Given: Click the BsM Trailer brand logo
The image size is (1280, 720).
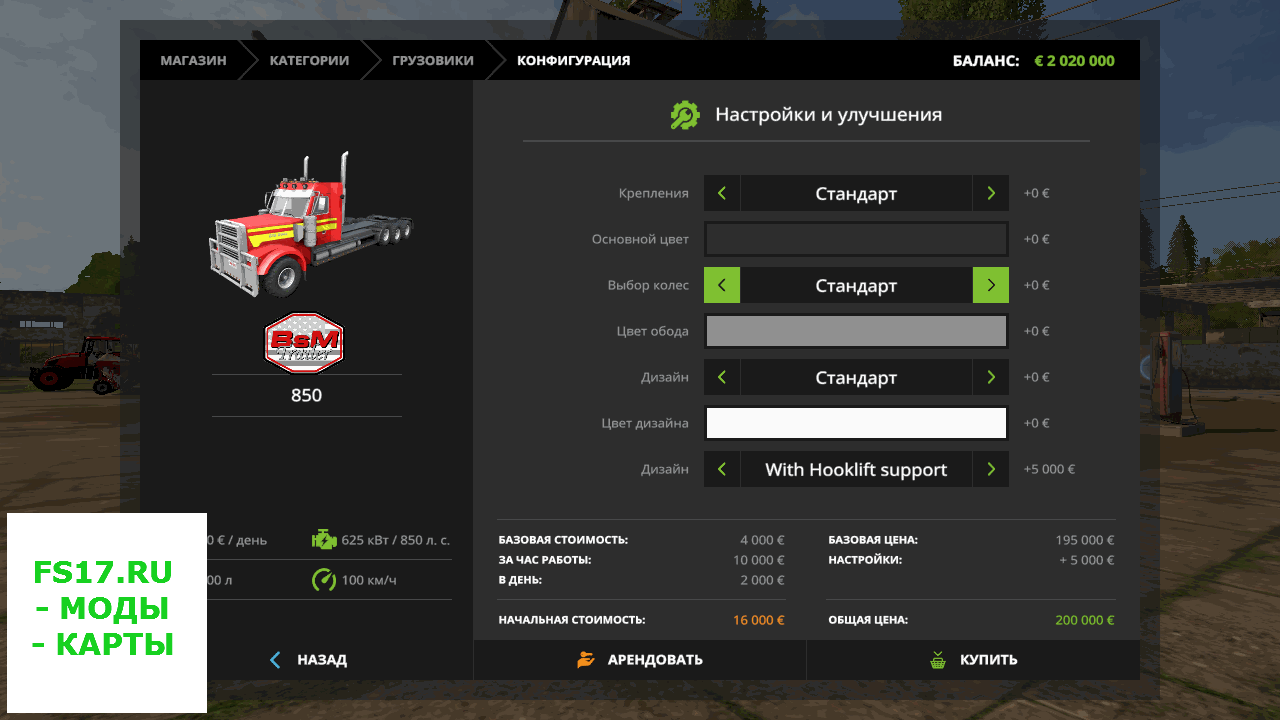Looking at the screenshot, I should coord(306,343).
